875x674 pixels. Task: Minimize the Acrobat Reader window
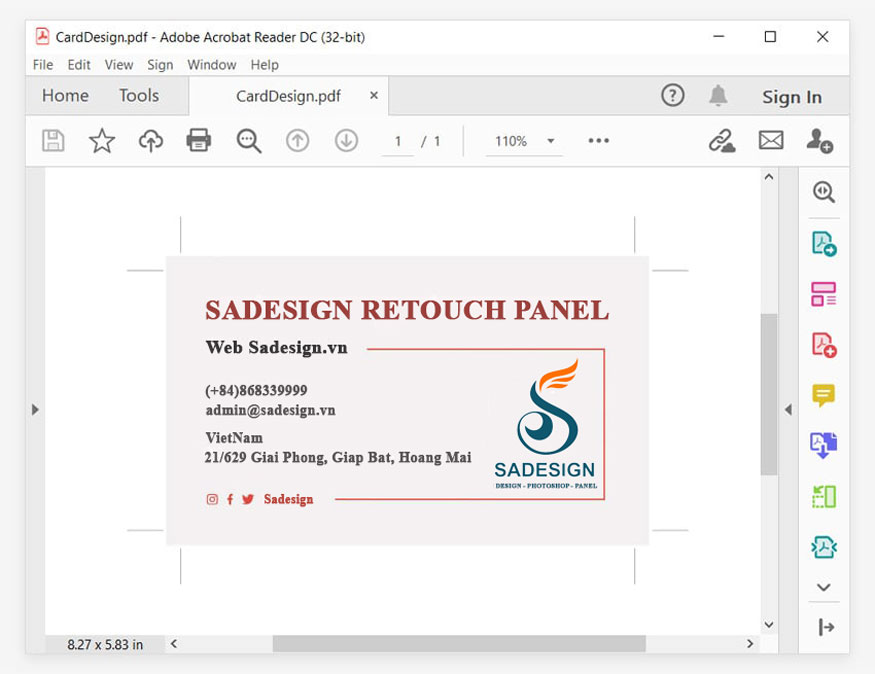coord(719,36)
